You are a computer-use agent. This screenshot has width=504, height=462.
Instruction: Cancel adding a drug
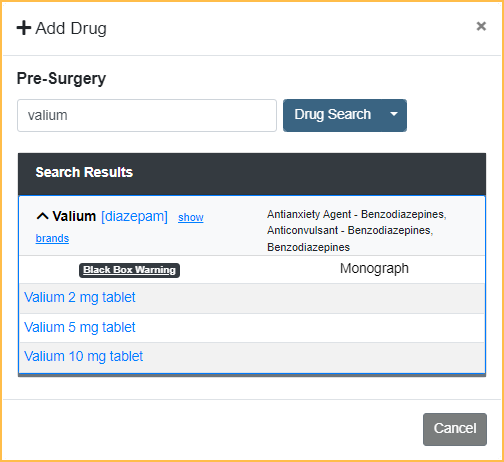tap(455, 429)
